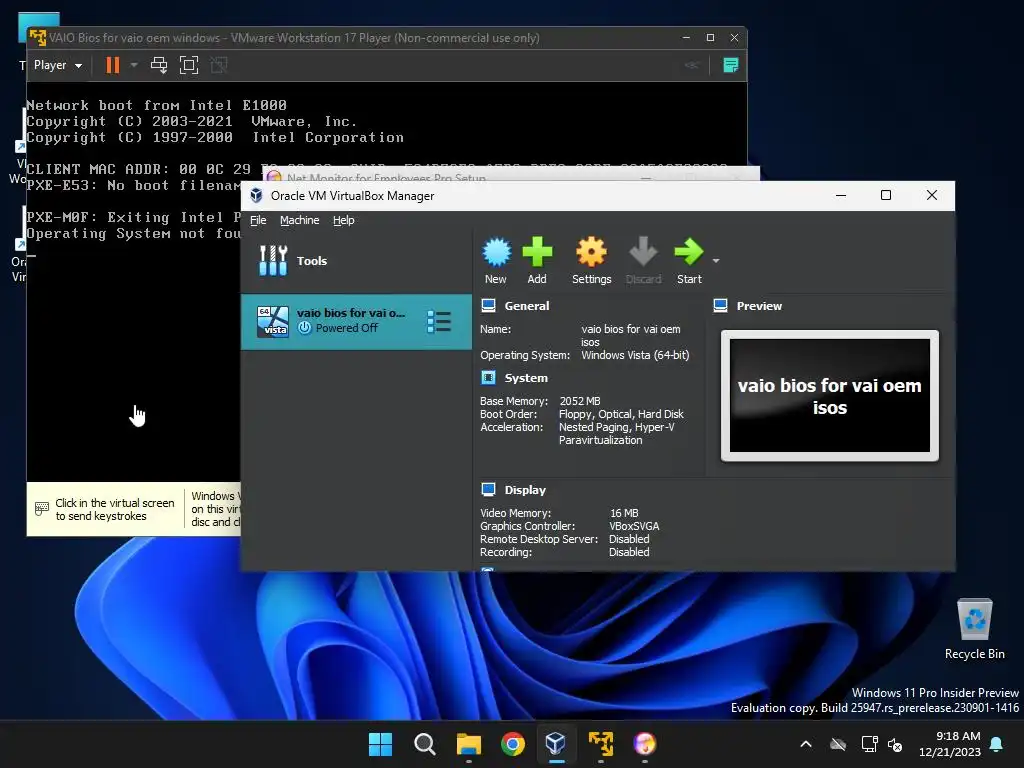The width and height of the screenshot is (1024, 768).
Task: Select the vaio bios for vai oem VM entry
Action: (x=357, y=321)
